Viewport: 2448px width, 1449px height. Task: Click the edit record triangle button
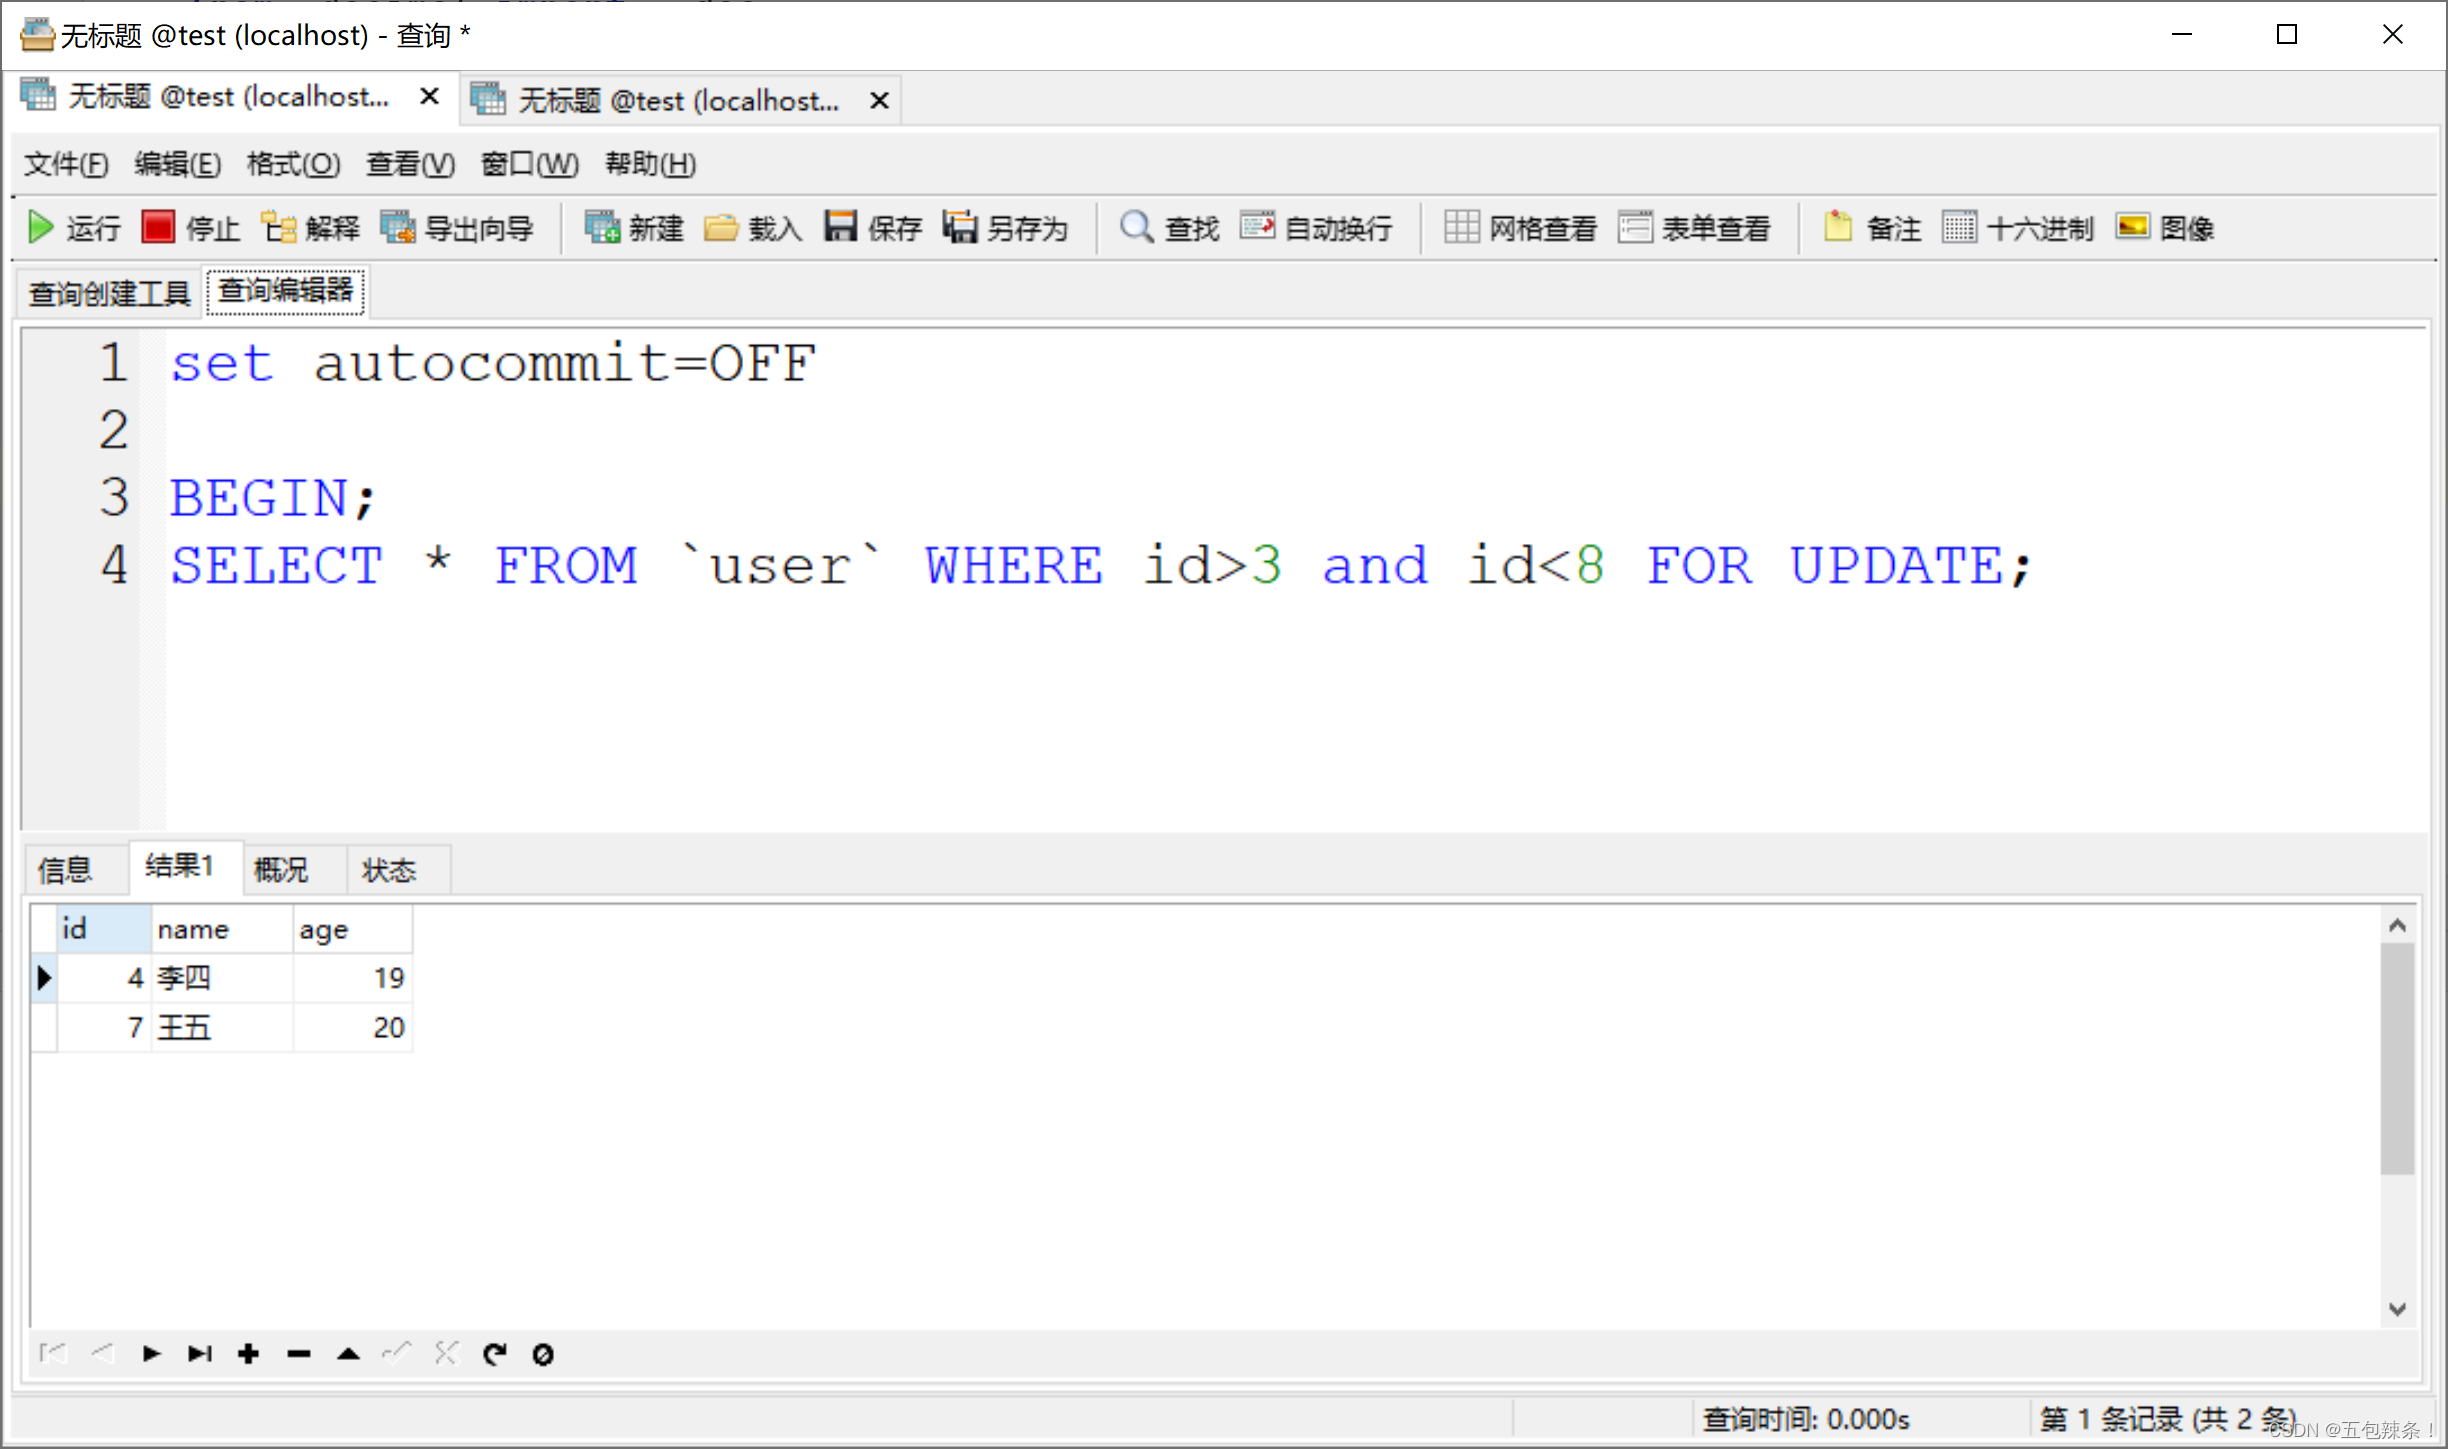(348, 1354)
